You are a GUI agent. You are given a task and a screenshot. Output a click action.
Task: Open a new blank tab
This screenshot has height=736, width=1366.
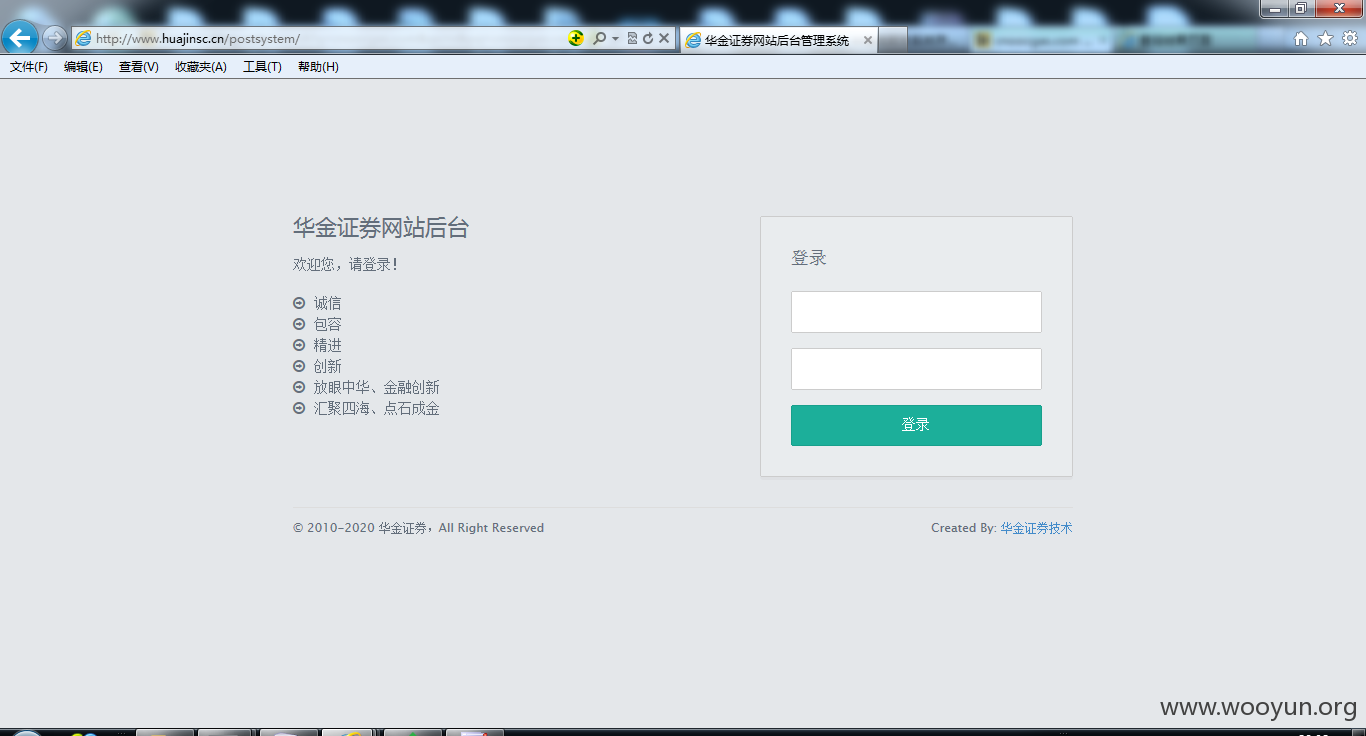click(x=893, y=41)
